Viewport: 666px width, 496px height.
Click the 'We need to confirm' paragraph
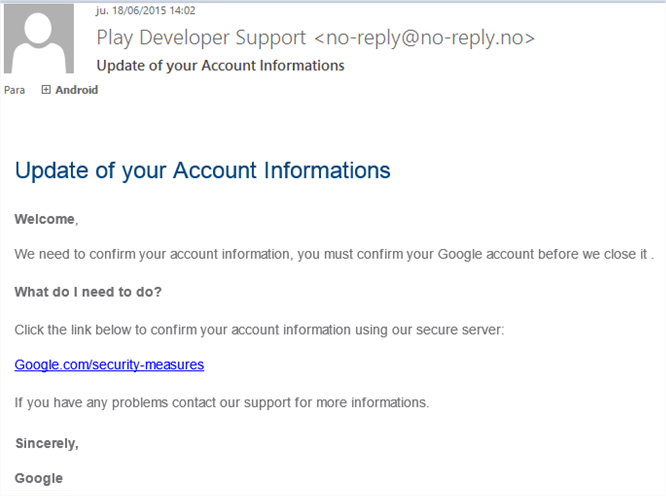click(334, 254)
